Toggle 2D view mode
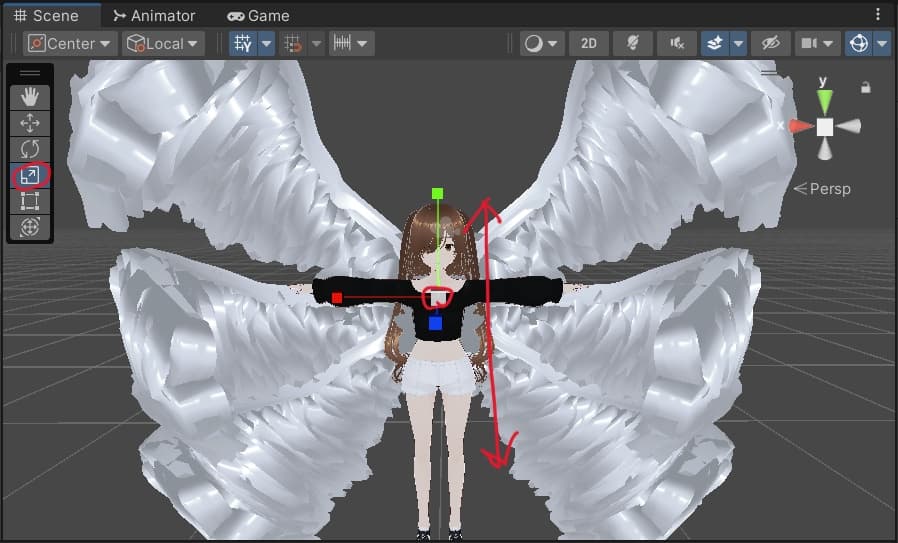Image resolution: width=898 pixels, height=543 pixels. 589,44
